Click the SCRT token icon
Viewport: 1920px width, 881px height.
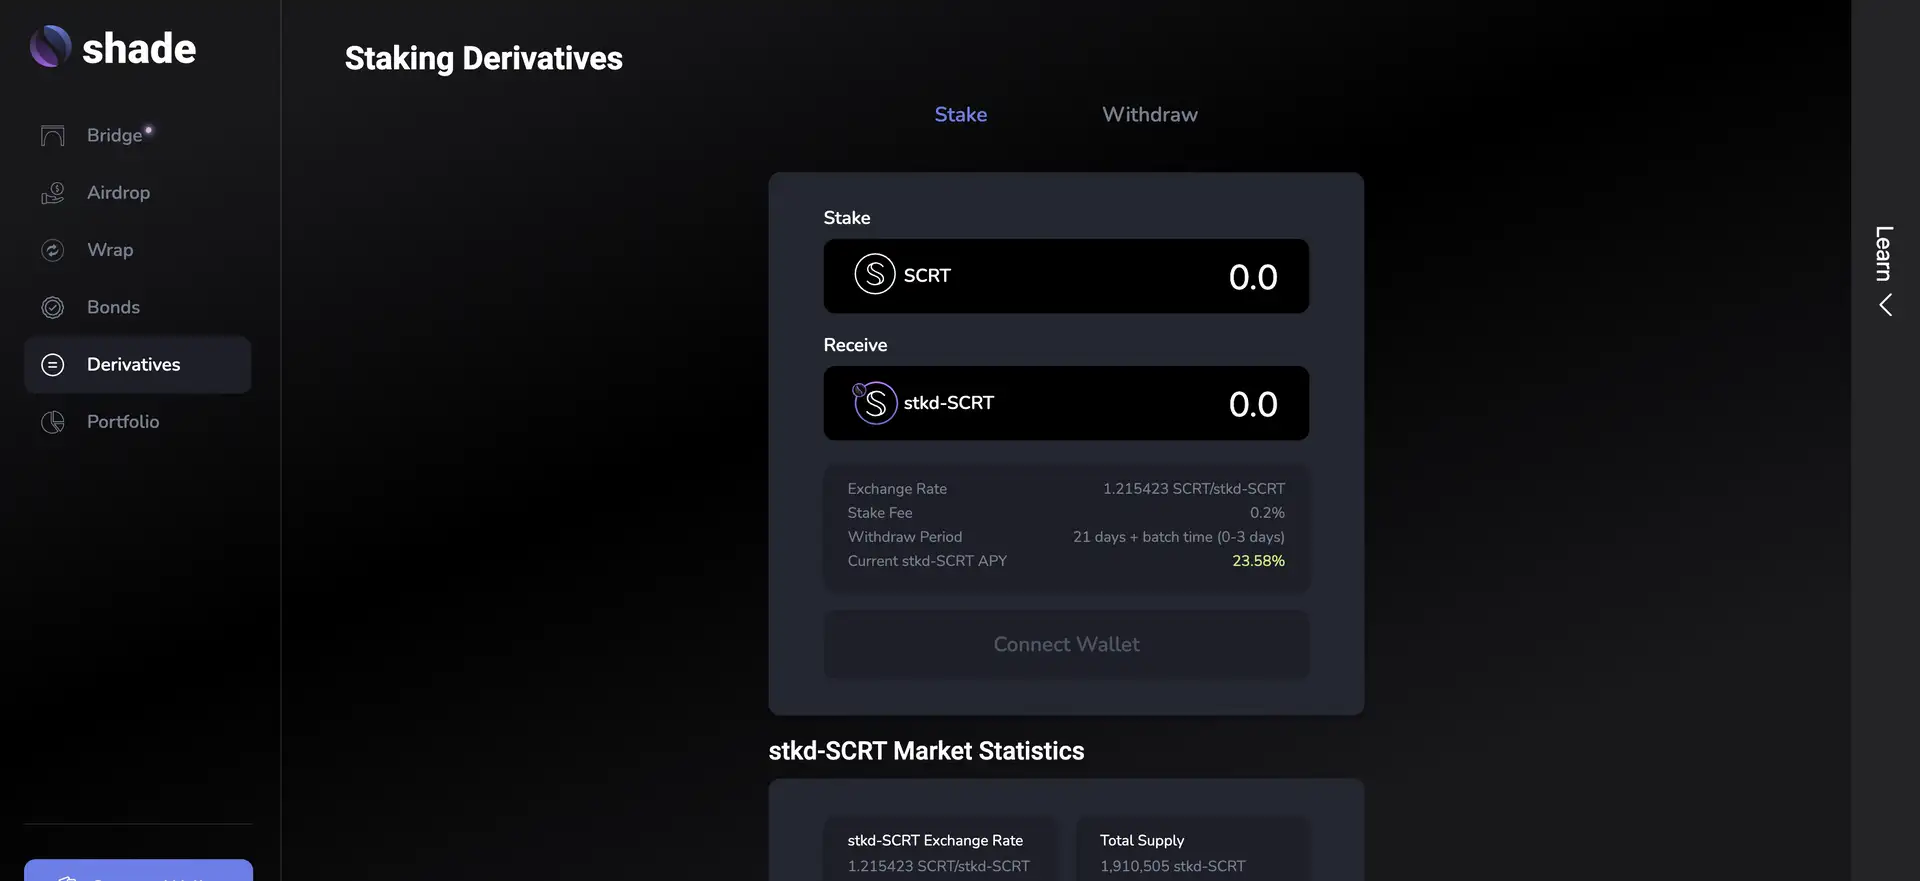pos(874,274)
